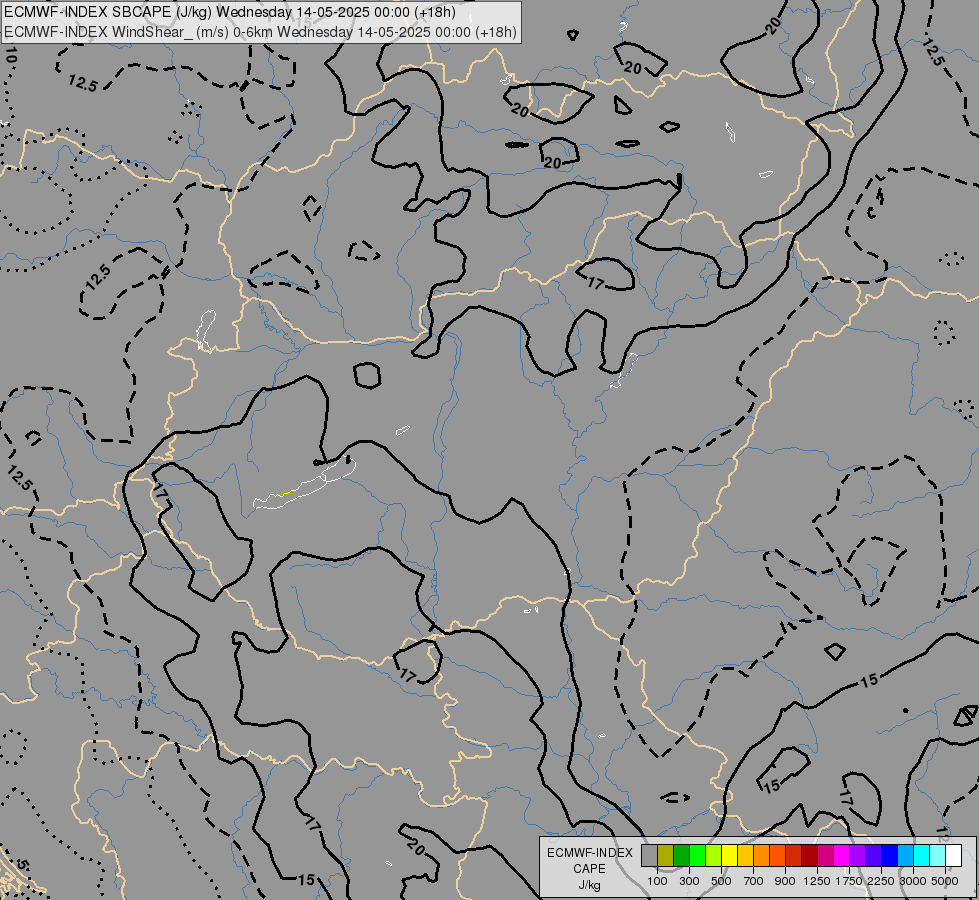
Task: Click the 300 legend value
Action: pos(689,881)
